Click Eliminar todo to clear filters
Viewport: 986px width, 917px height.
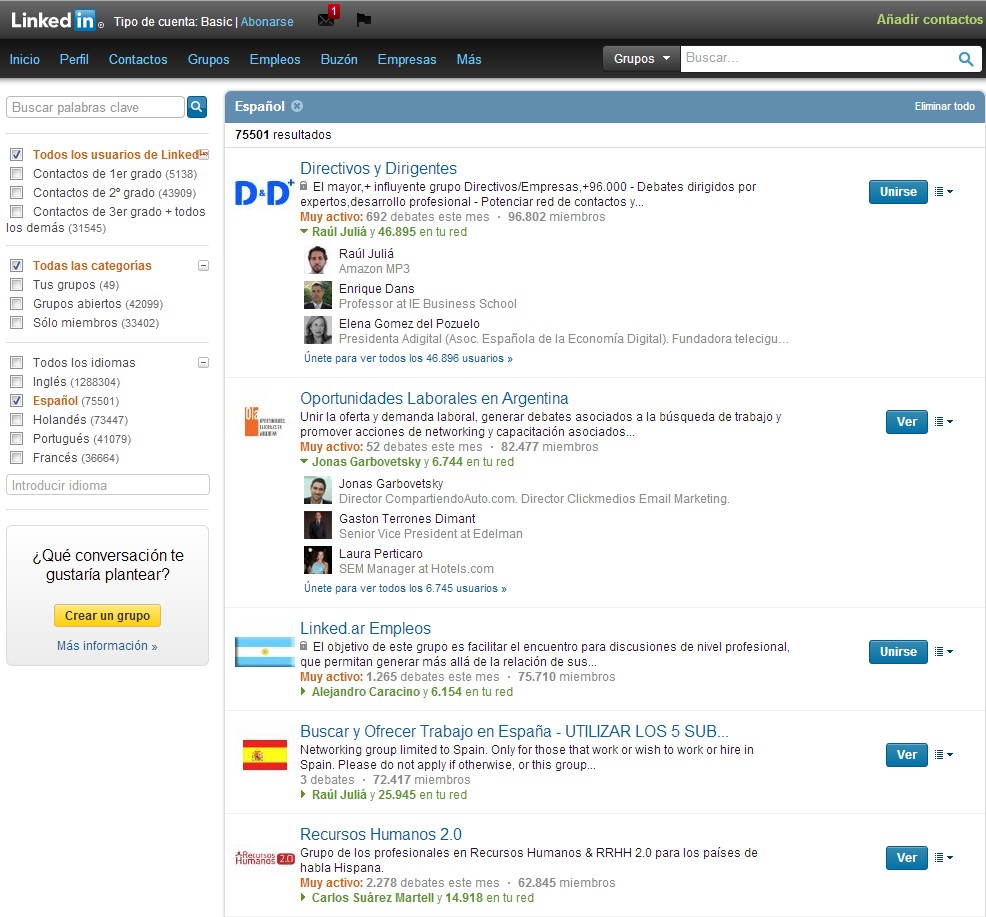point(944,106)
